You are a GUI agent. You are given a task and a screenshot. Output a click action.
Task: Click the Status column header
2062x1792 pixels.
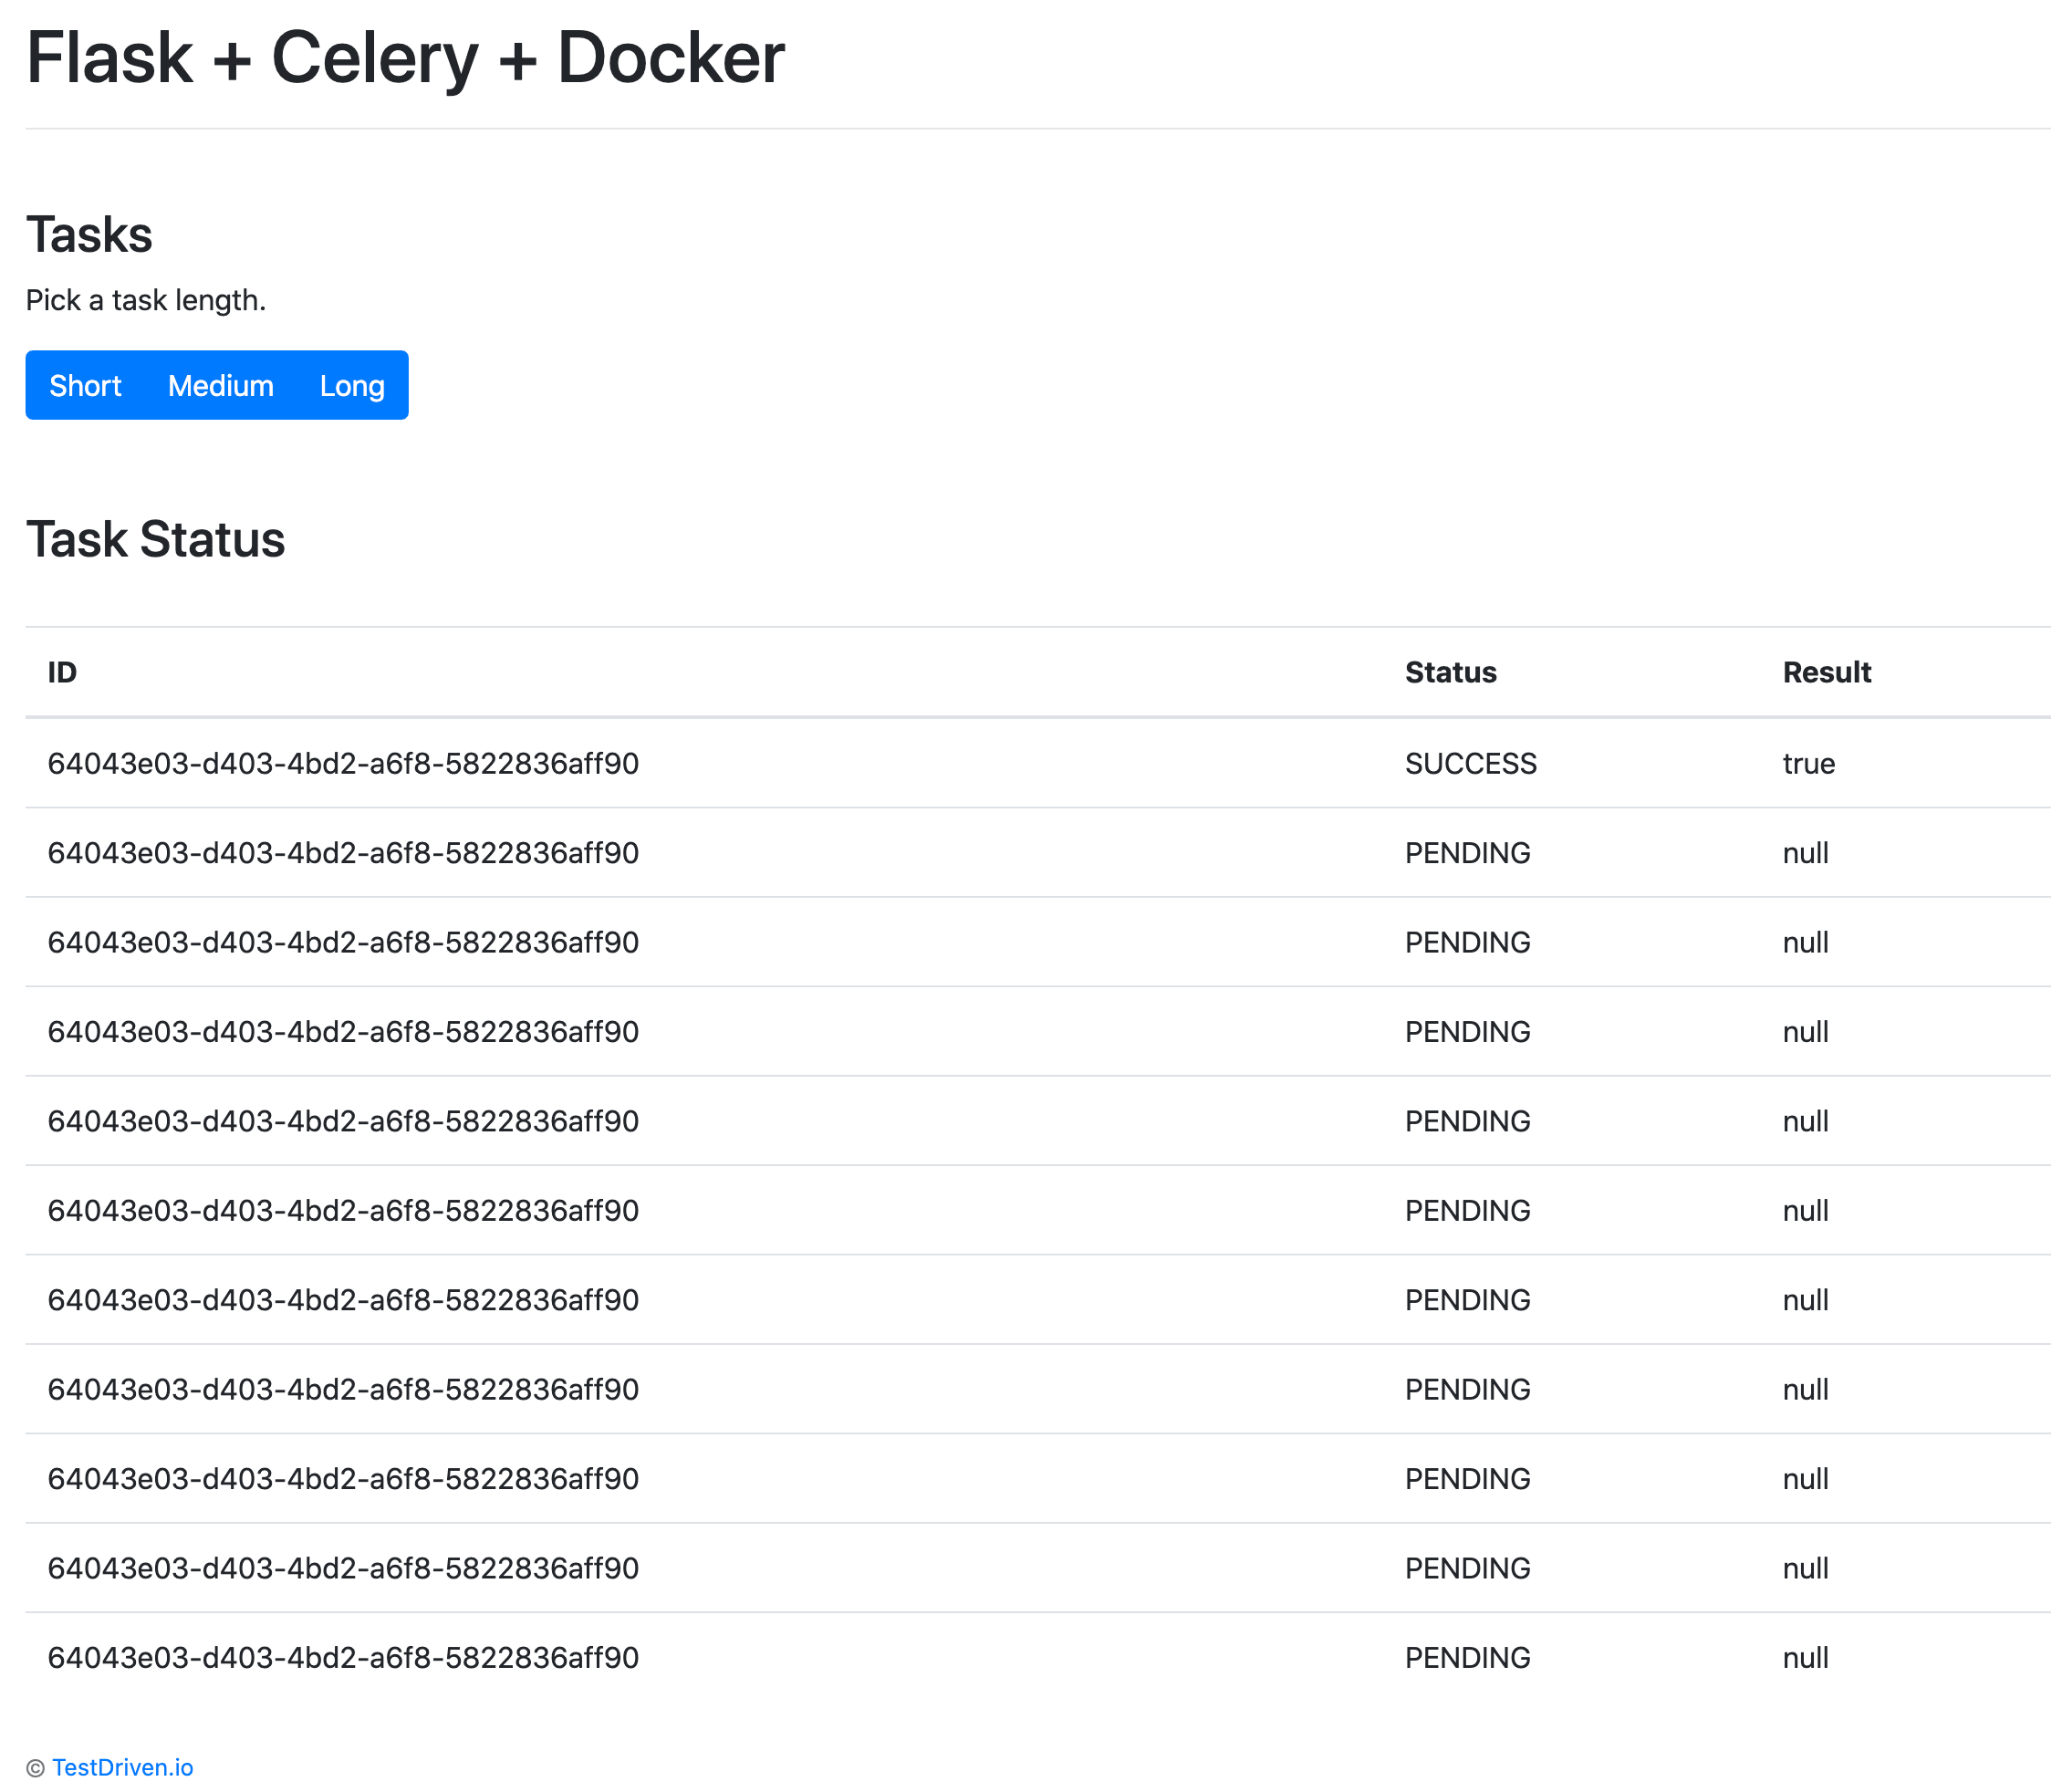click(1450, 672)
